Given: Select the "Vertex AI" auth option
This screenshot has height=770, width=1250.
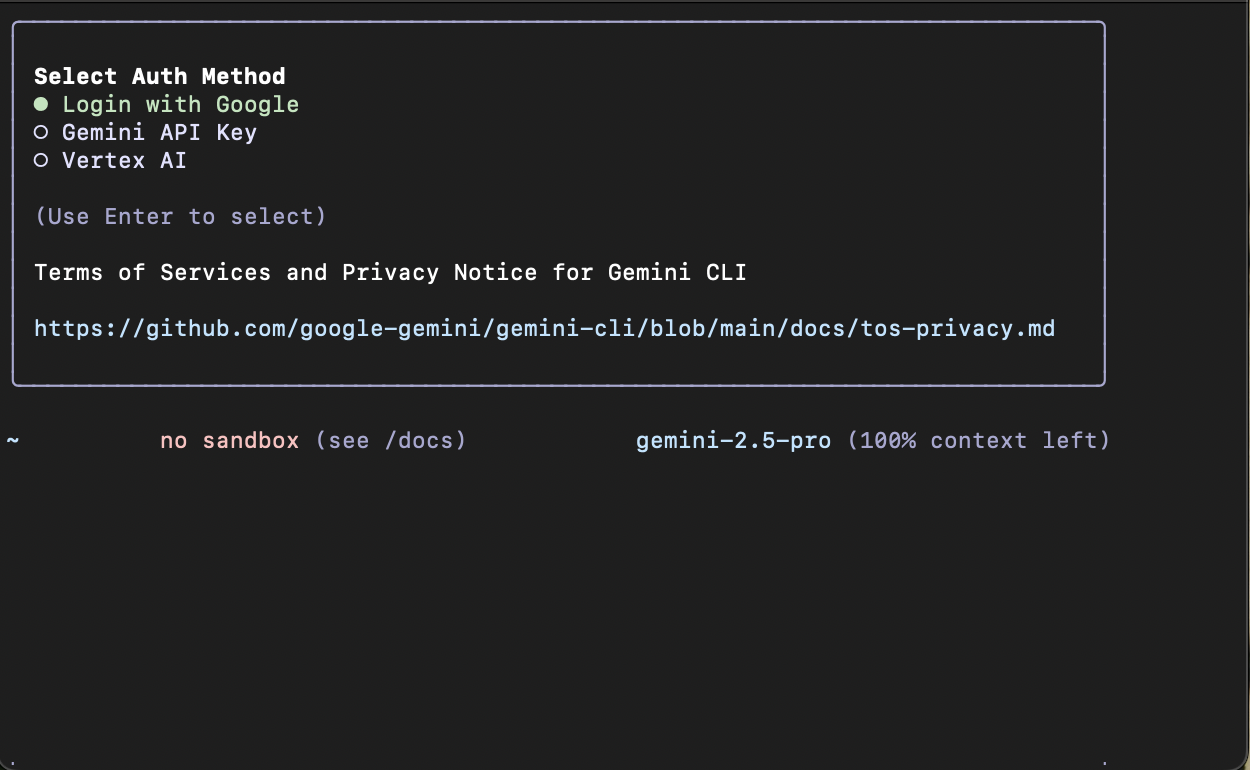Looking at the screenshot, I should [x=124, y=160].
